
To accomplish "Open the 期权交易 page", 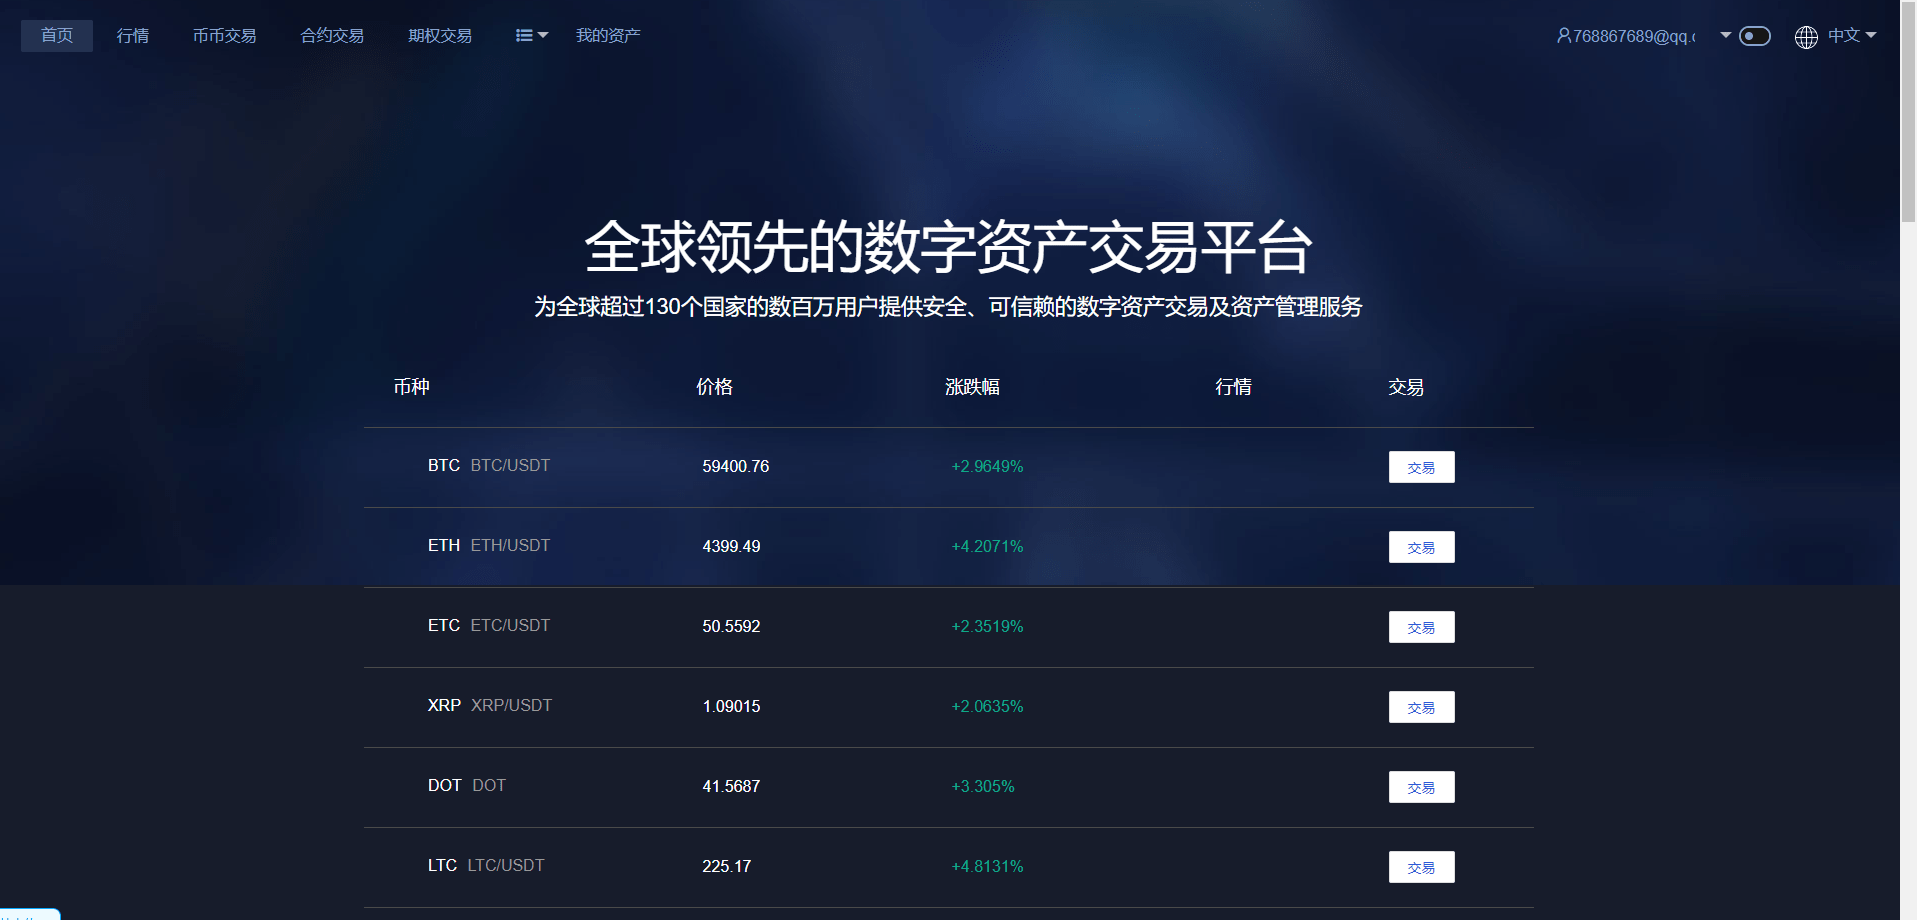I will pyautogui.click(x=440, y=36).
